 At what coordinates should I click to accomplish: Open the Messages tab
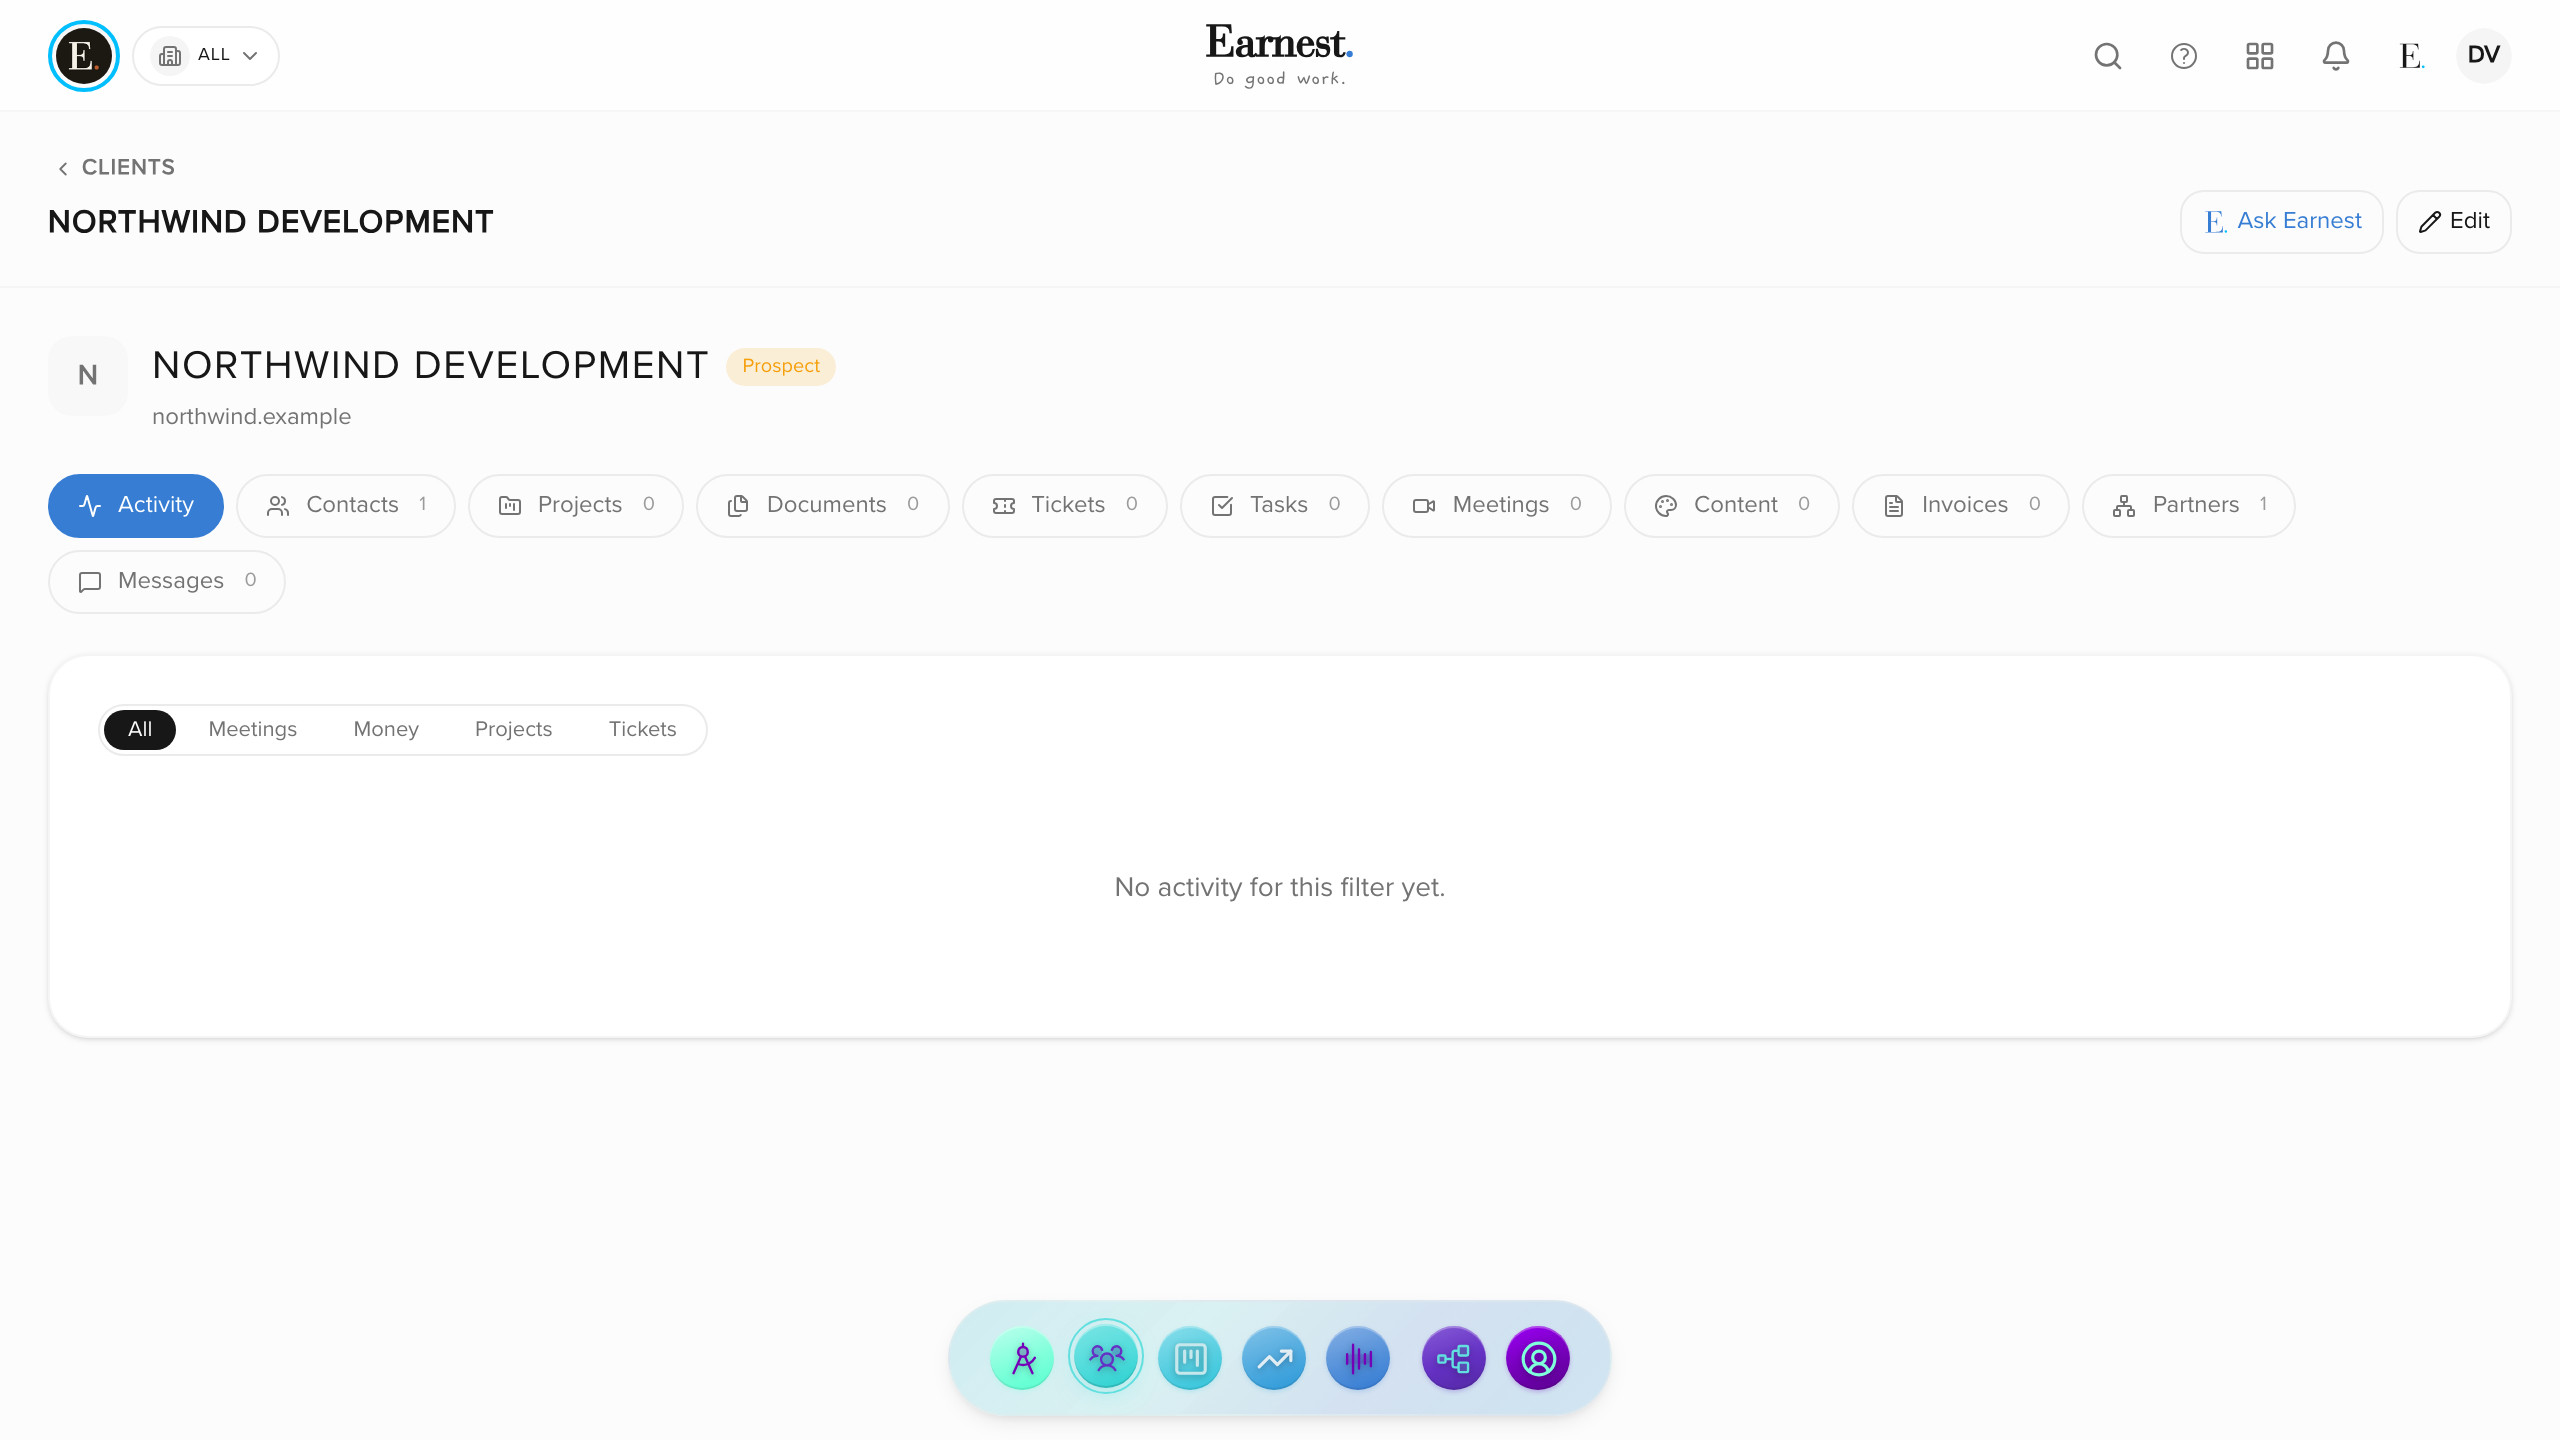[x=167, y=582]
